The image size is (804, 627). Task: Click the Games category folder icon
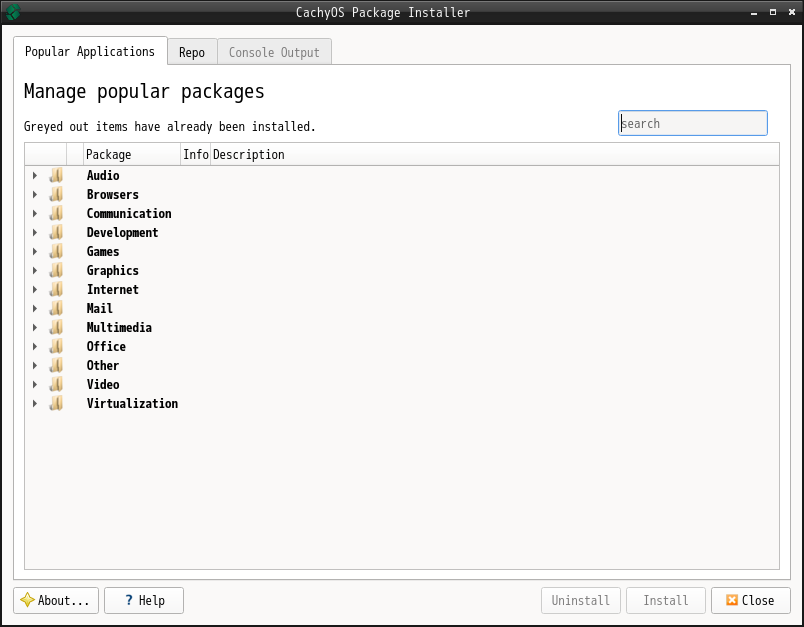tap(56, 251)
